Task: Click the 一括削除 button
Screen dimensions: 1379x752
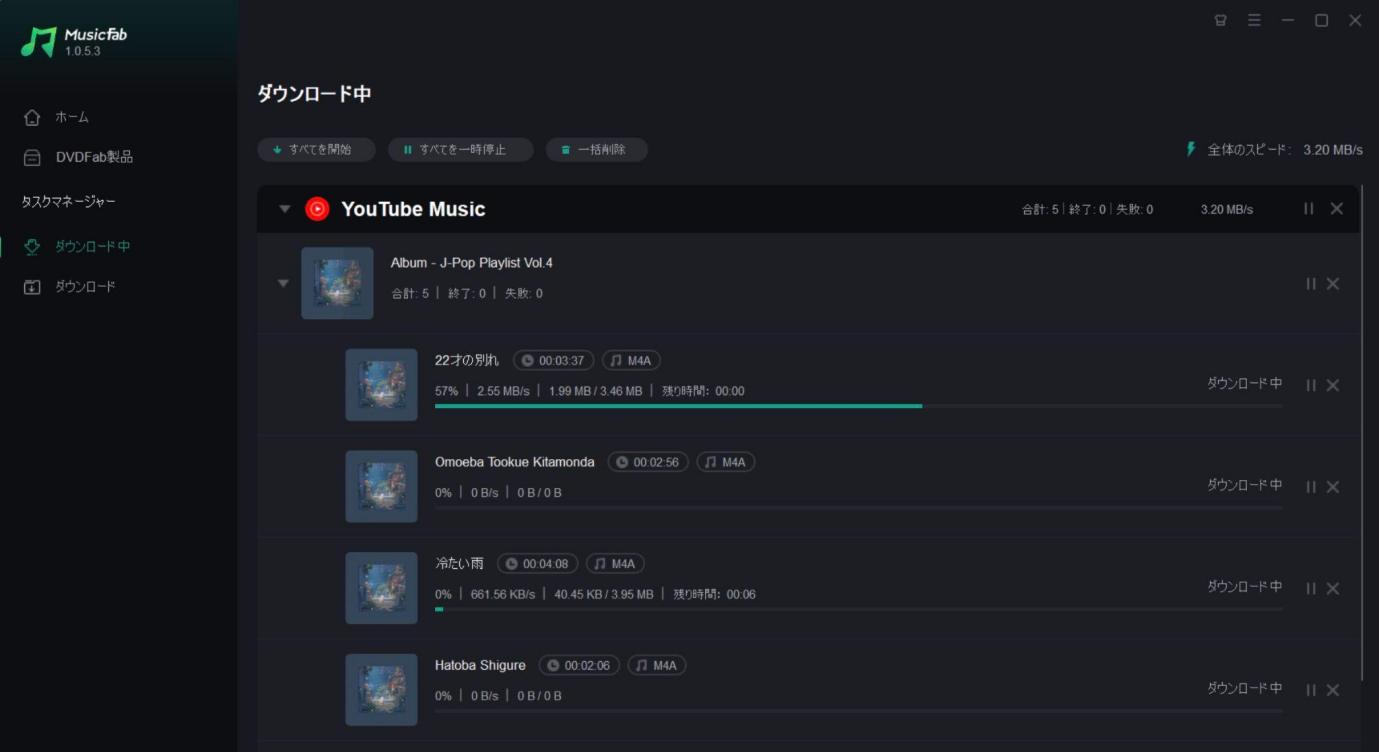Action: click(x=596, y=150)
